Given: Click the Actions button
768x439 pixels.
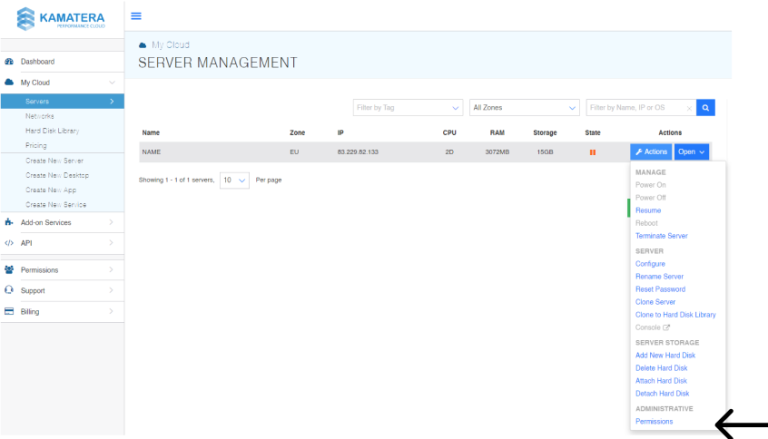Looking at the screenshot, I should (651, 152).
